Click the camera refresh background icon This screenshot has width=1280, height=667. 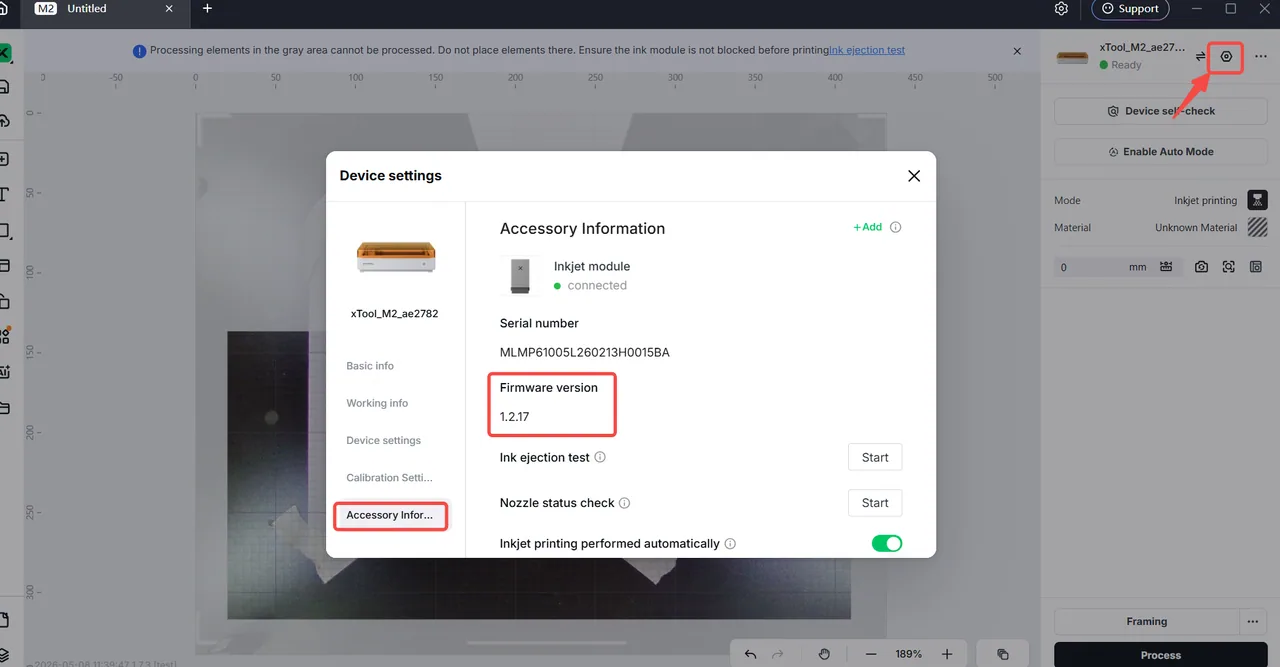point(1201,267)
